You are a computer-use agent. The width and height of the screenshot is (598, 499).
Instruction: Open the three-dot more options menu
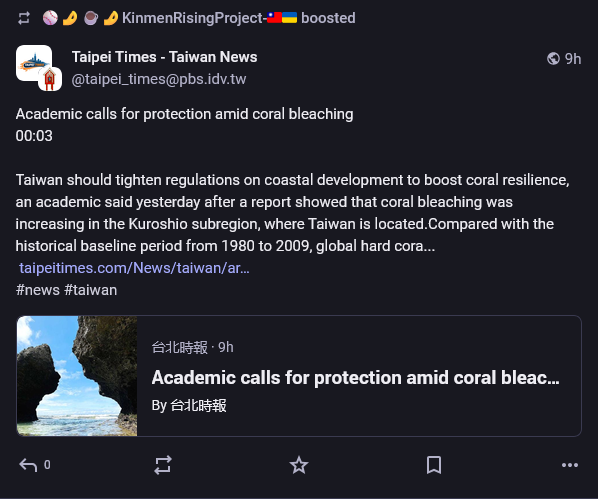click(570, 465)
